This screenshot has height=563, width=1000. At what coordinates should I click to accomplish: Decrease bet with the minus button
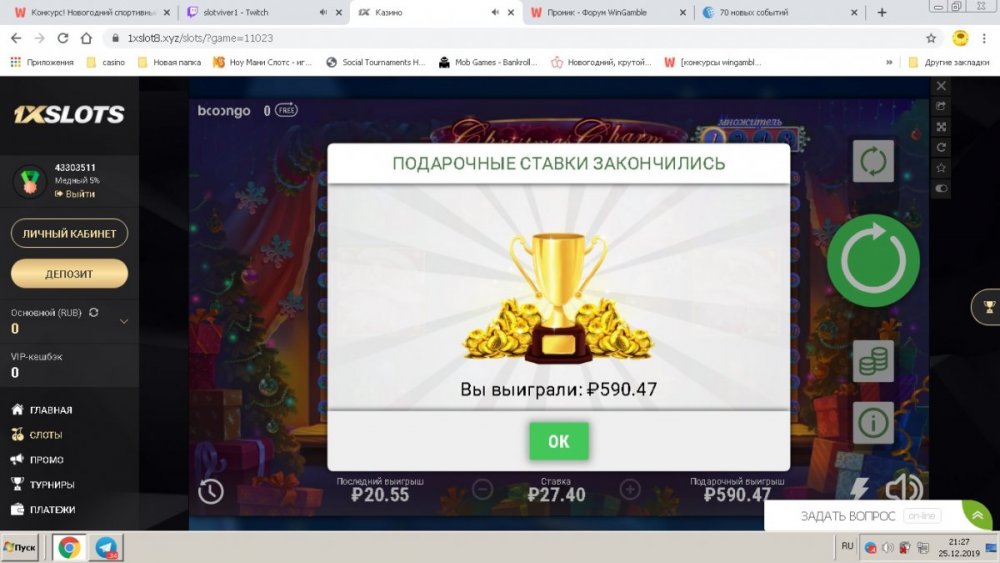[x=483, y=489]
